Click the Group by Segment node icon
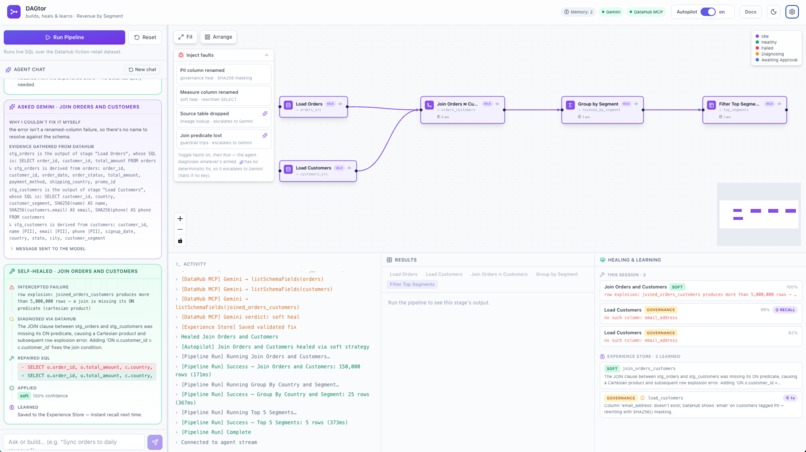 point(570,105)
